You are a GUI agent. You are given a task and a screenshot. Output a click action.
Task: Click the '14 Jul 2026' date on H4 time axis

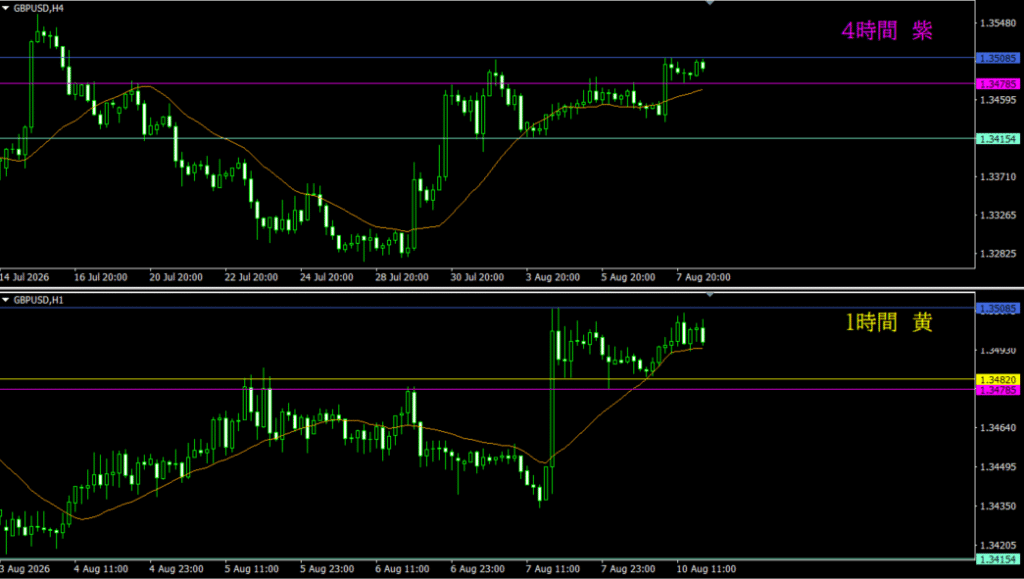click(25, 277)
